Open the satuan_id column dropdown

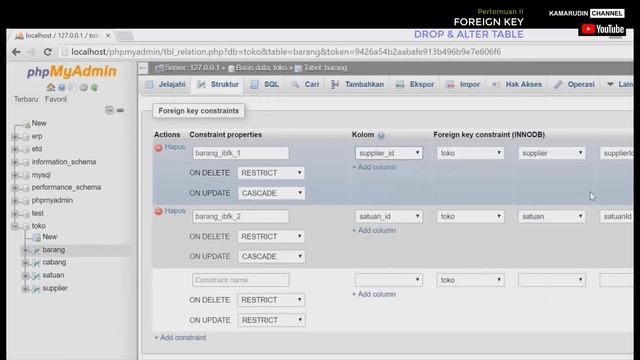389,216
